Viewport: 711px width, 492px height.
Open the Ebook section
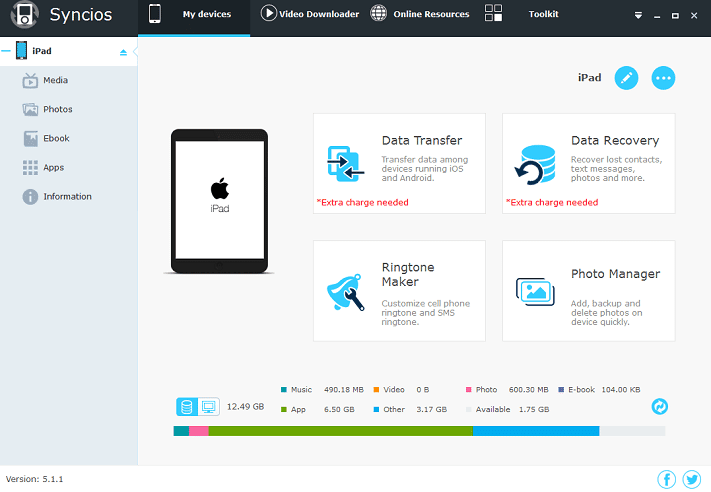56,138
